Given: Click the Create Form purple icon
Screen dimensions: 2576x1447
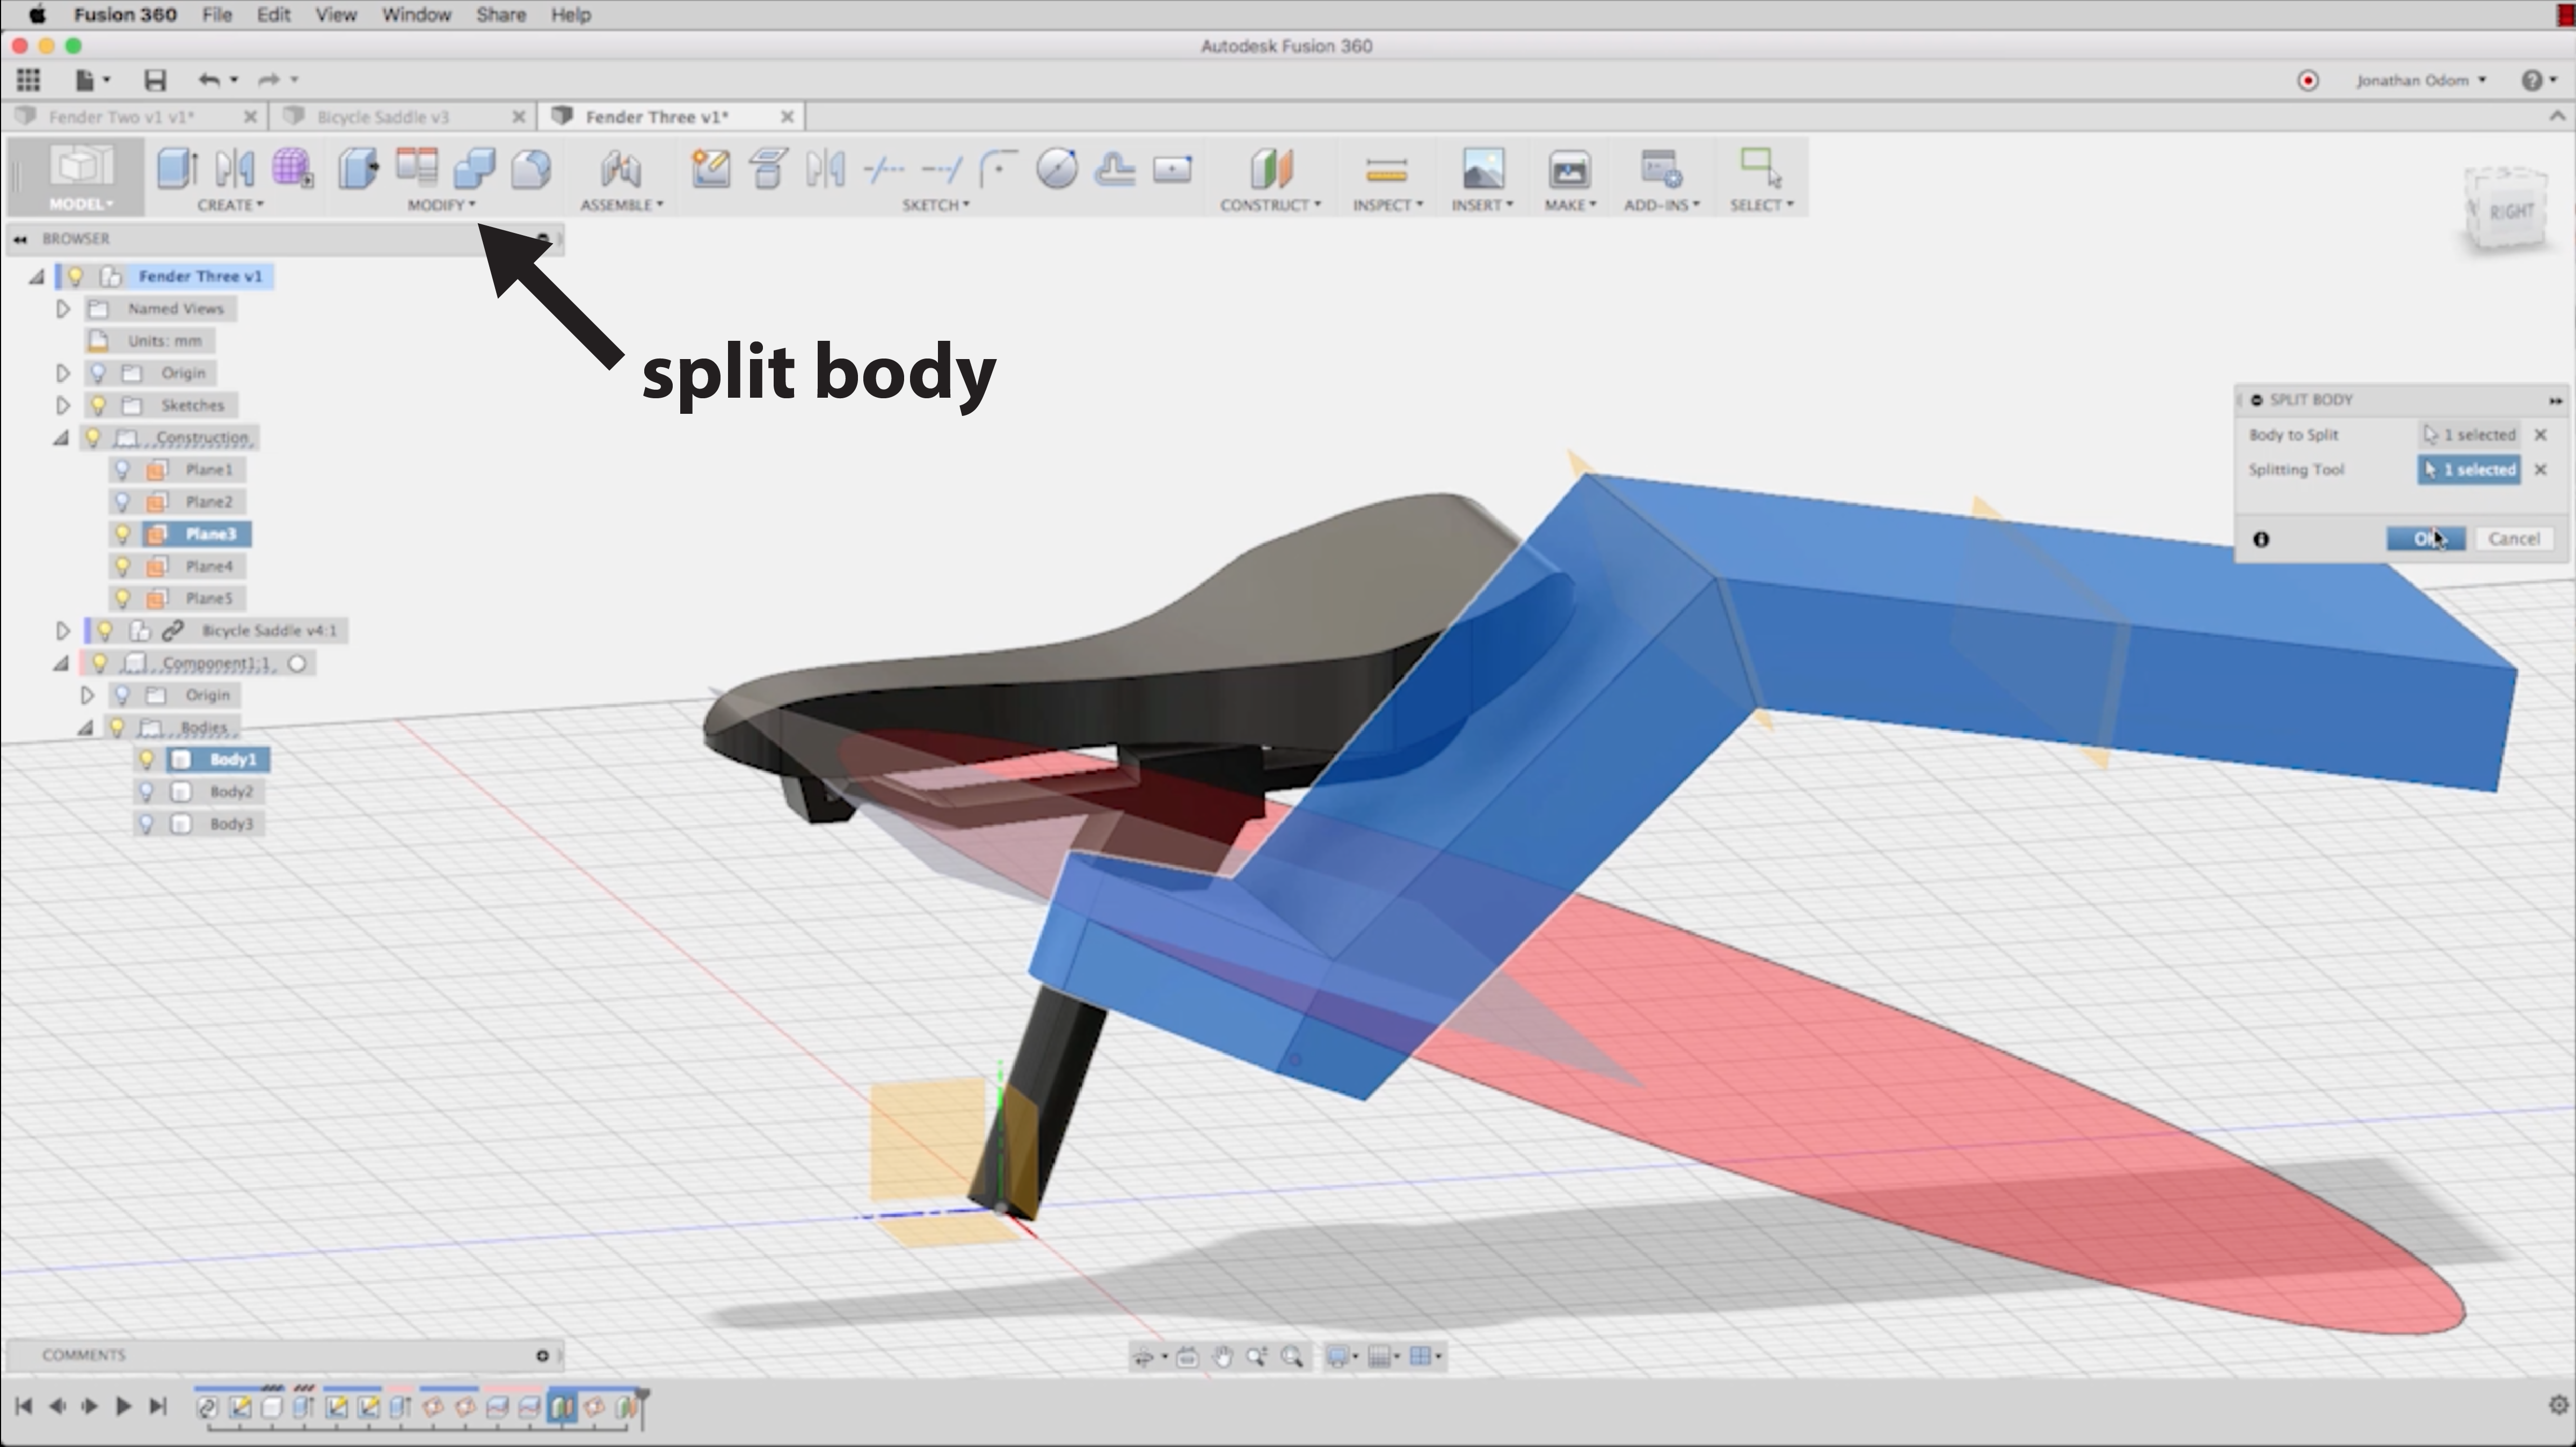Looking at the screenshot, I should point(292,168).
